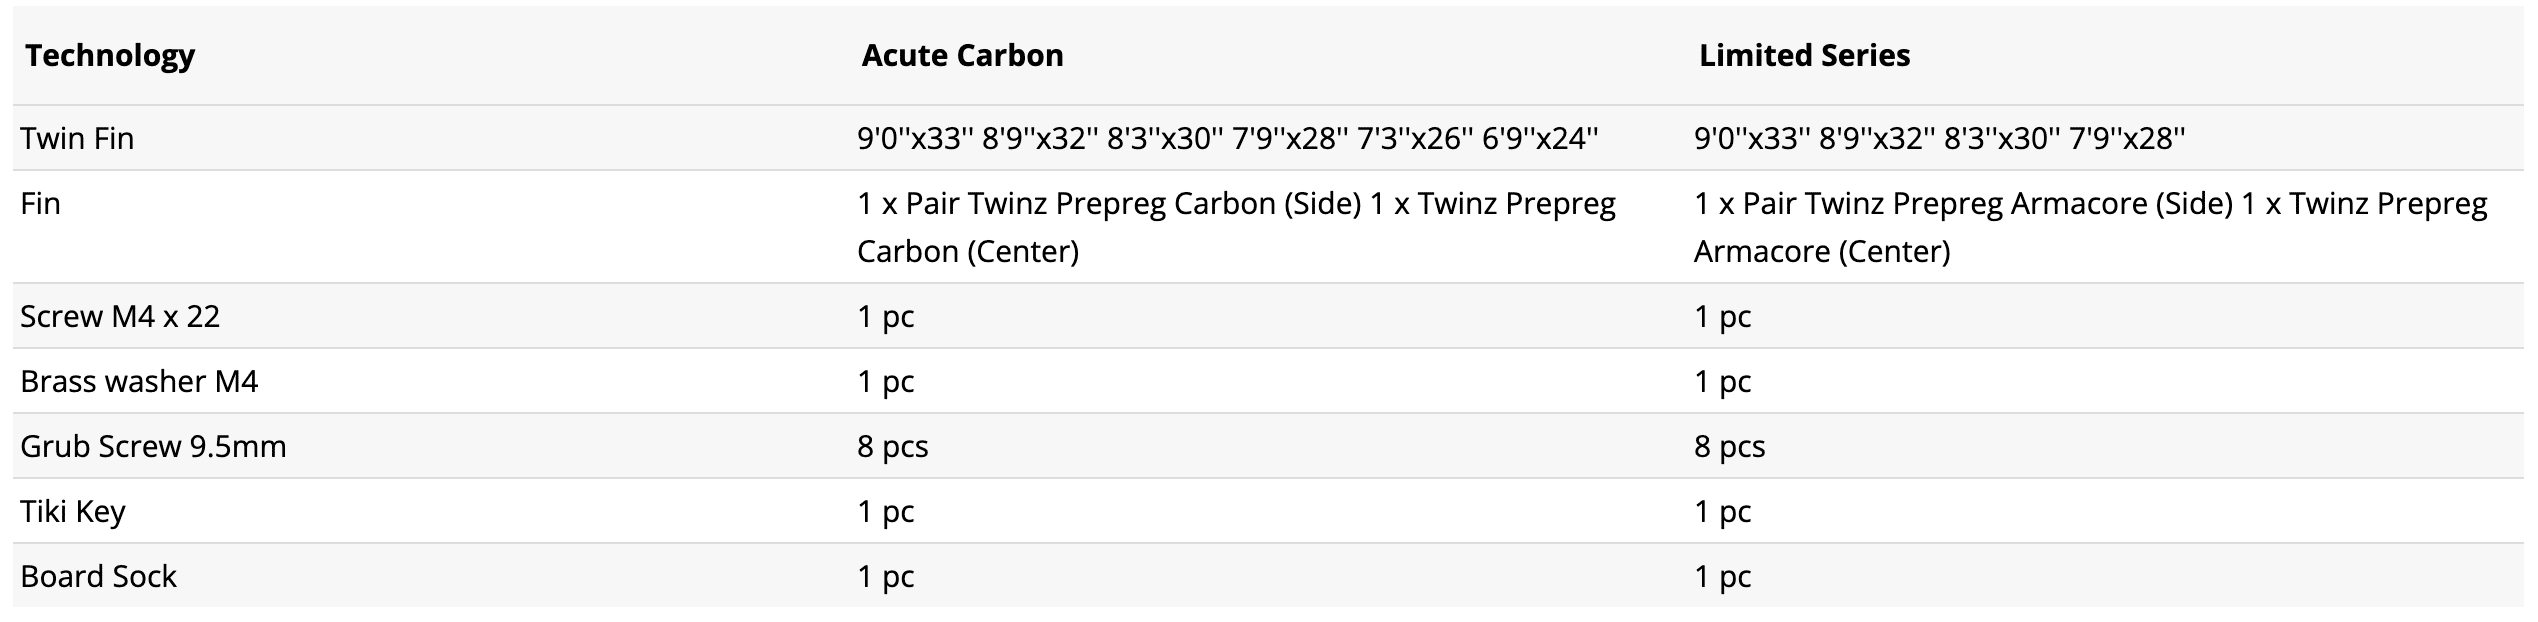Click the Acute Carbon Twin Fin sizes cell
Screen dimensions: 2538x622
tap(1228, 138)
